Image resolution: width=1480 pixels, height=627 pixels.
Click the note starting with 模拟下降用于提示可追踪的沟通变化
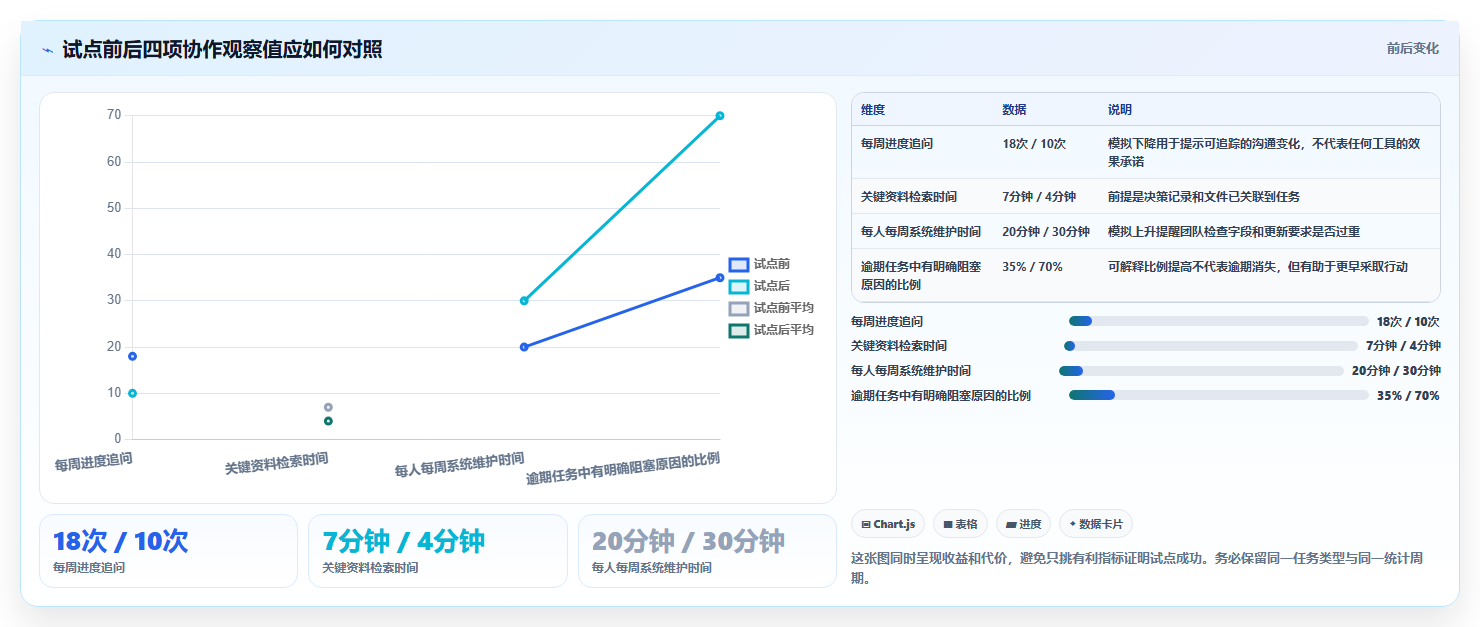[1264, 152]
